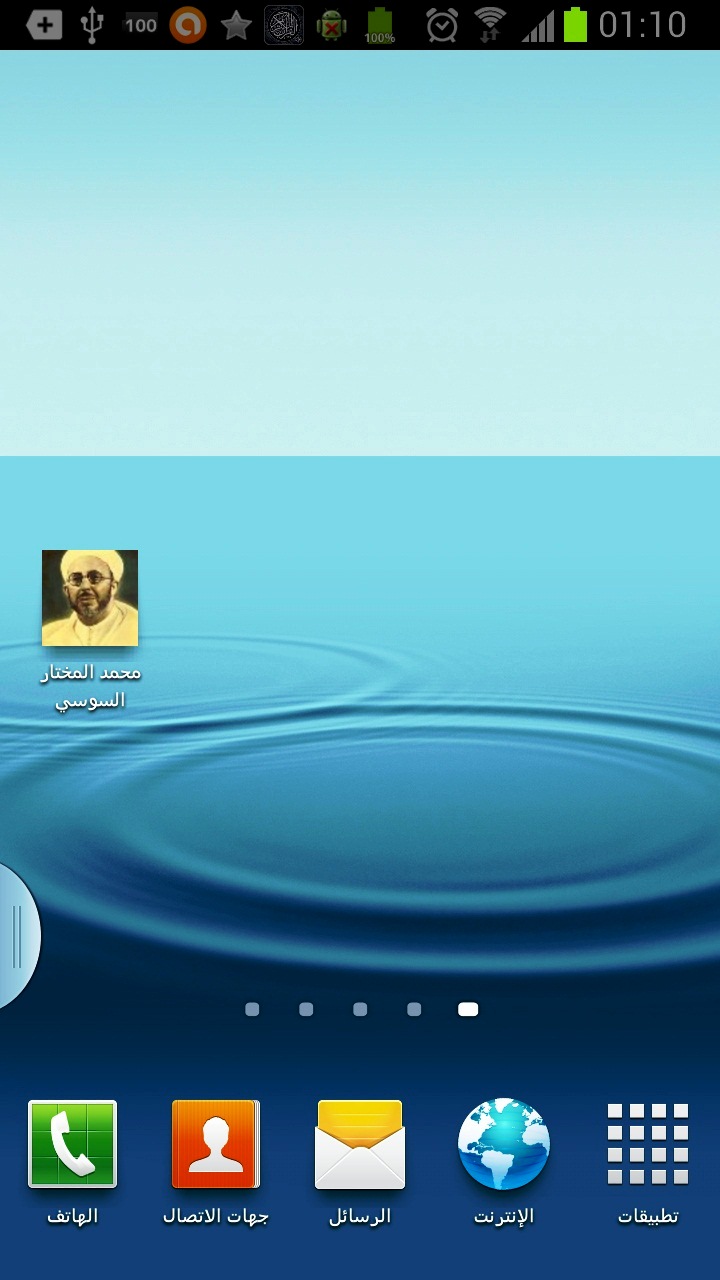Switch to the second home page dot
The width and height of the screenshot is (720, 1280).
point(306,1010)
